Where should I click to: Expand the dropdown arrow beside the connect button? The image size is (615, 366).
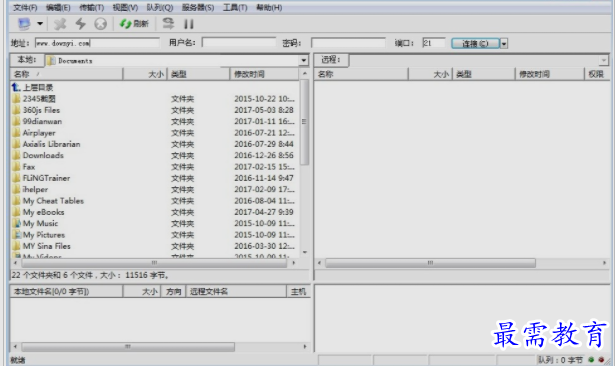pyautogui.click(x=504, y=43)
